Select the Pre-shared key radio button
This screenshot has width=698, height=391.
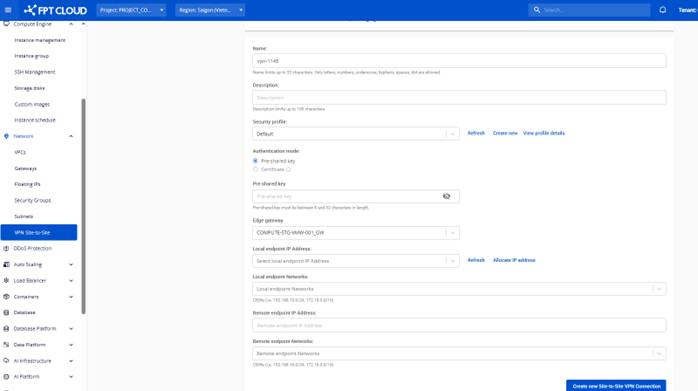(255, 161)
